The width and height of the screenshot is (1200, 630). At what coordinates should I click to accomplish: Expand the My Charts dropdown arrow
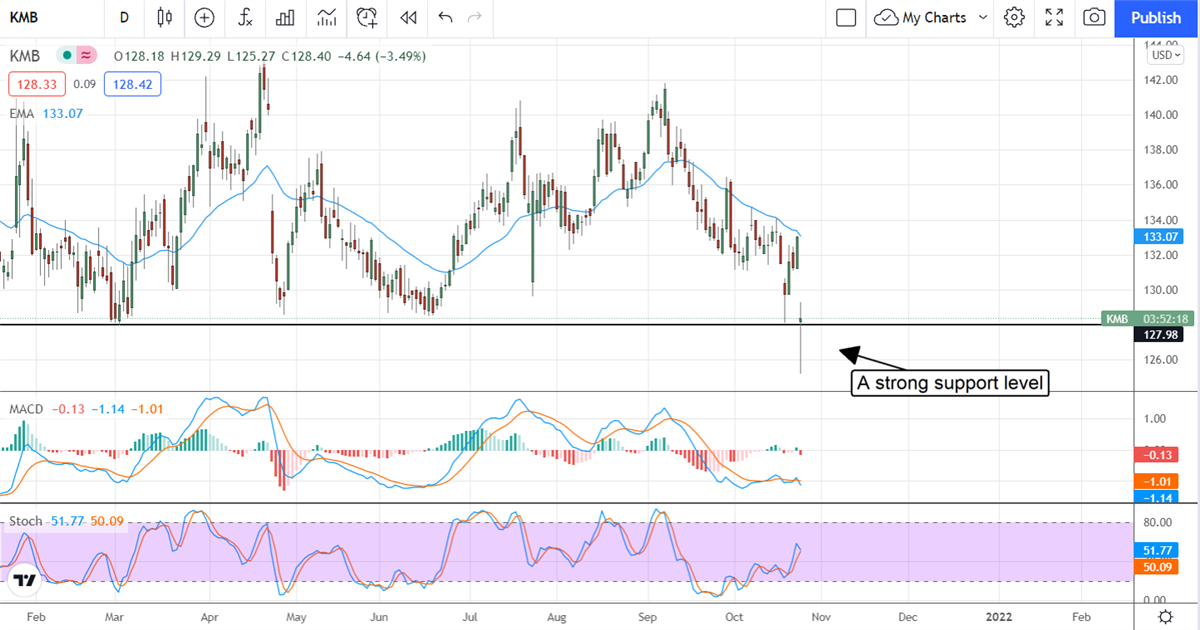982,17
